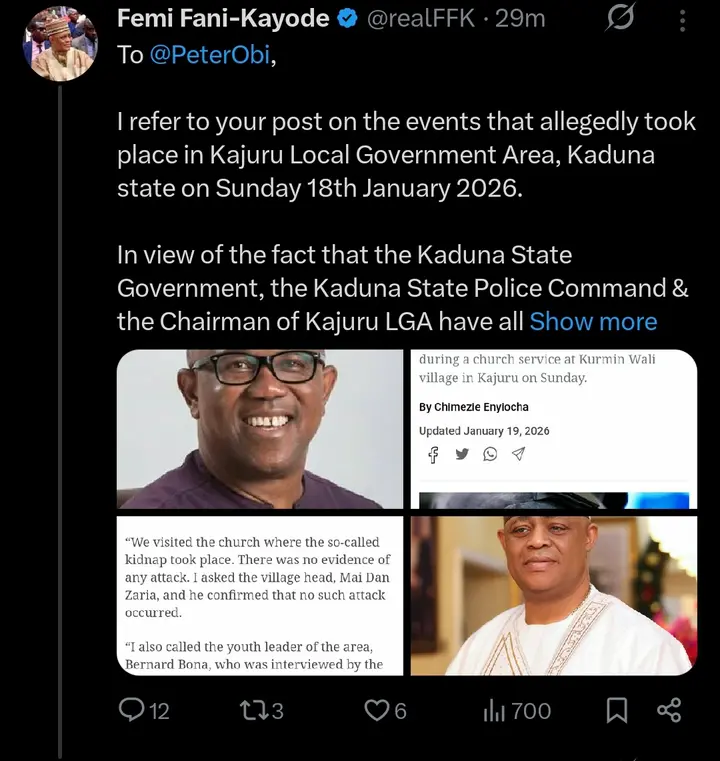Open the @PeterObi mention link

209,55
